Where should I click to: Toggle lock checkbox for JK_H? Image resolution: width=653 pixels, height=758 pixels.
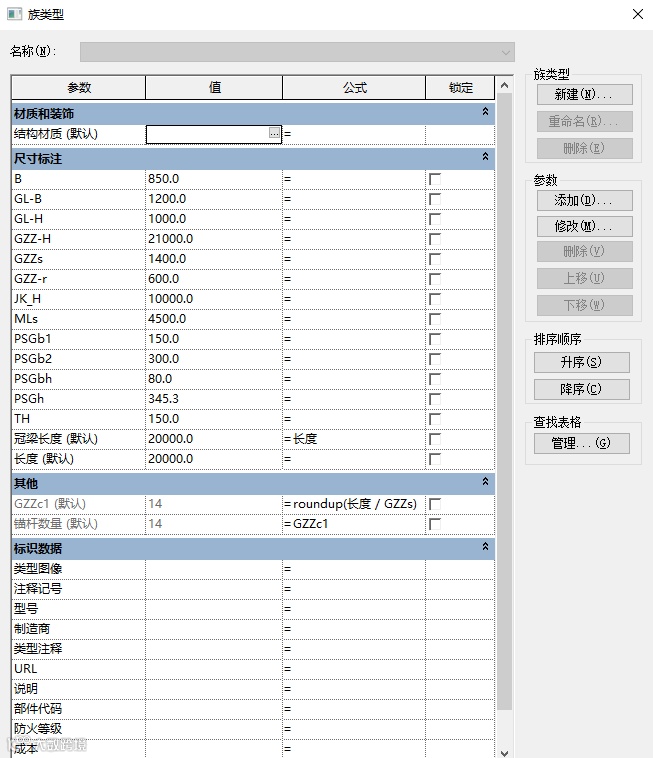(435, 299)
